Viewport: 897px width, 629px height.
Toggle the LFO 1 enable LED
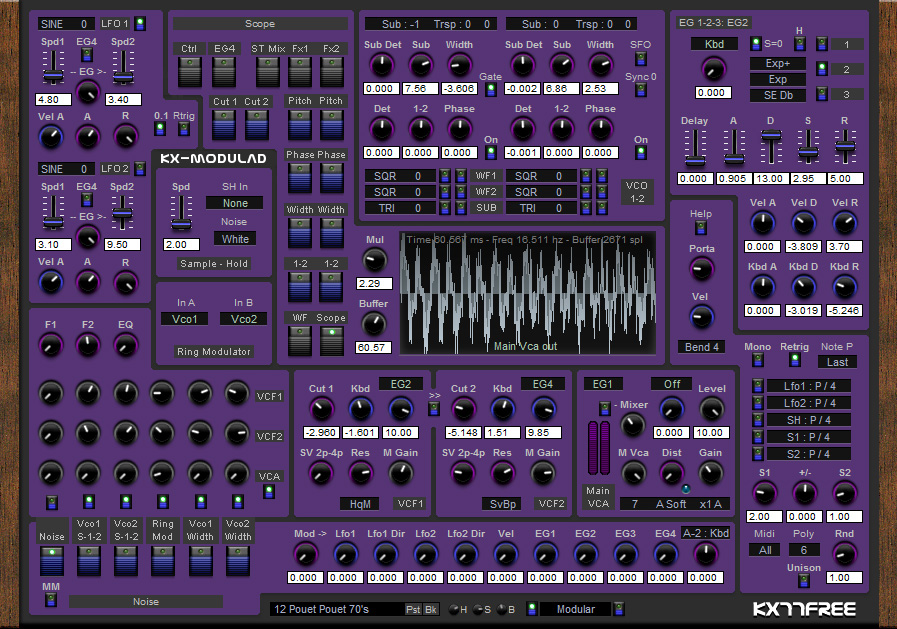point(140,23)
